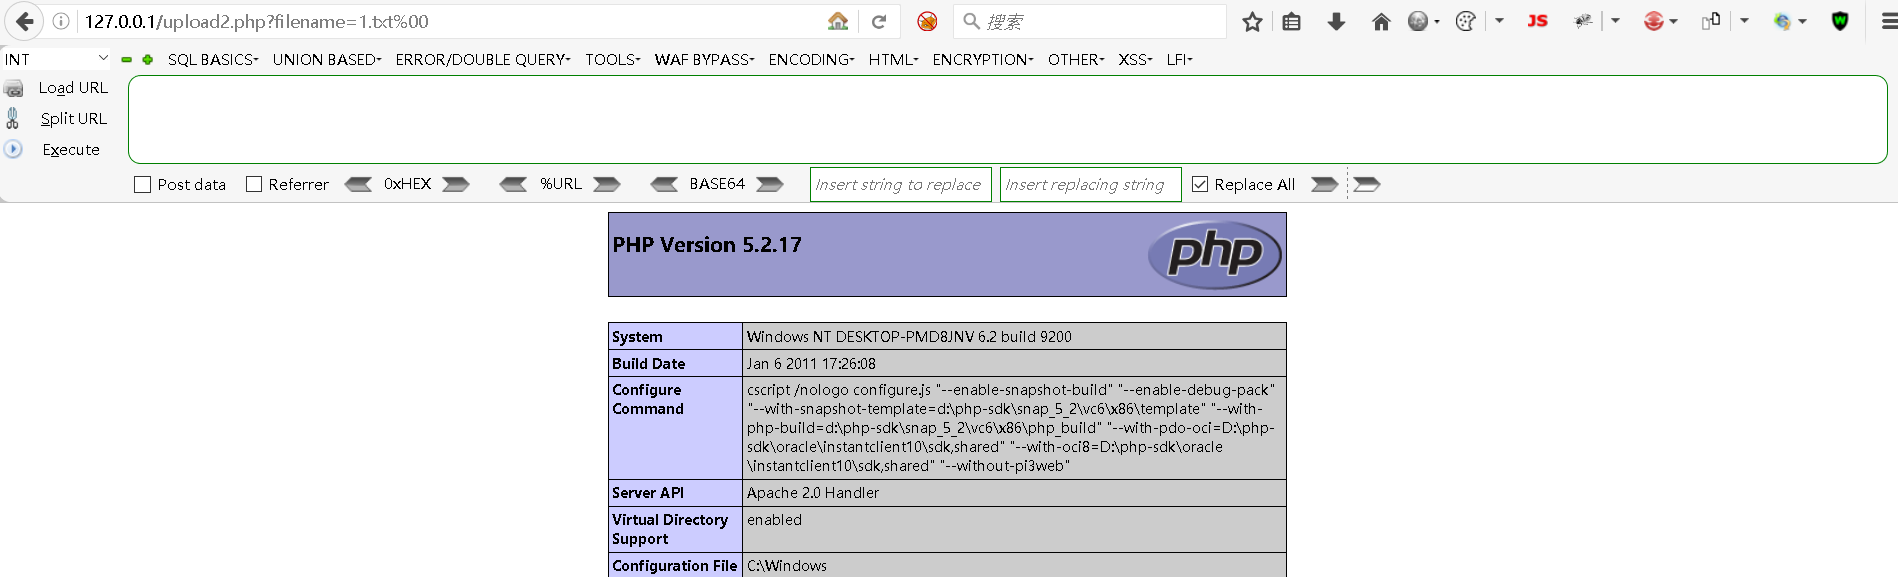The image size is (1898, 577).
Task: Click the gray globe extension icon
Action: click(x=1418, y=21)
